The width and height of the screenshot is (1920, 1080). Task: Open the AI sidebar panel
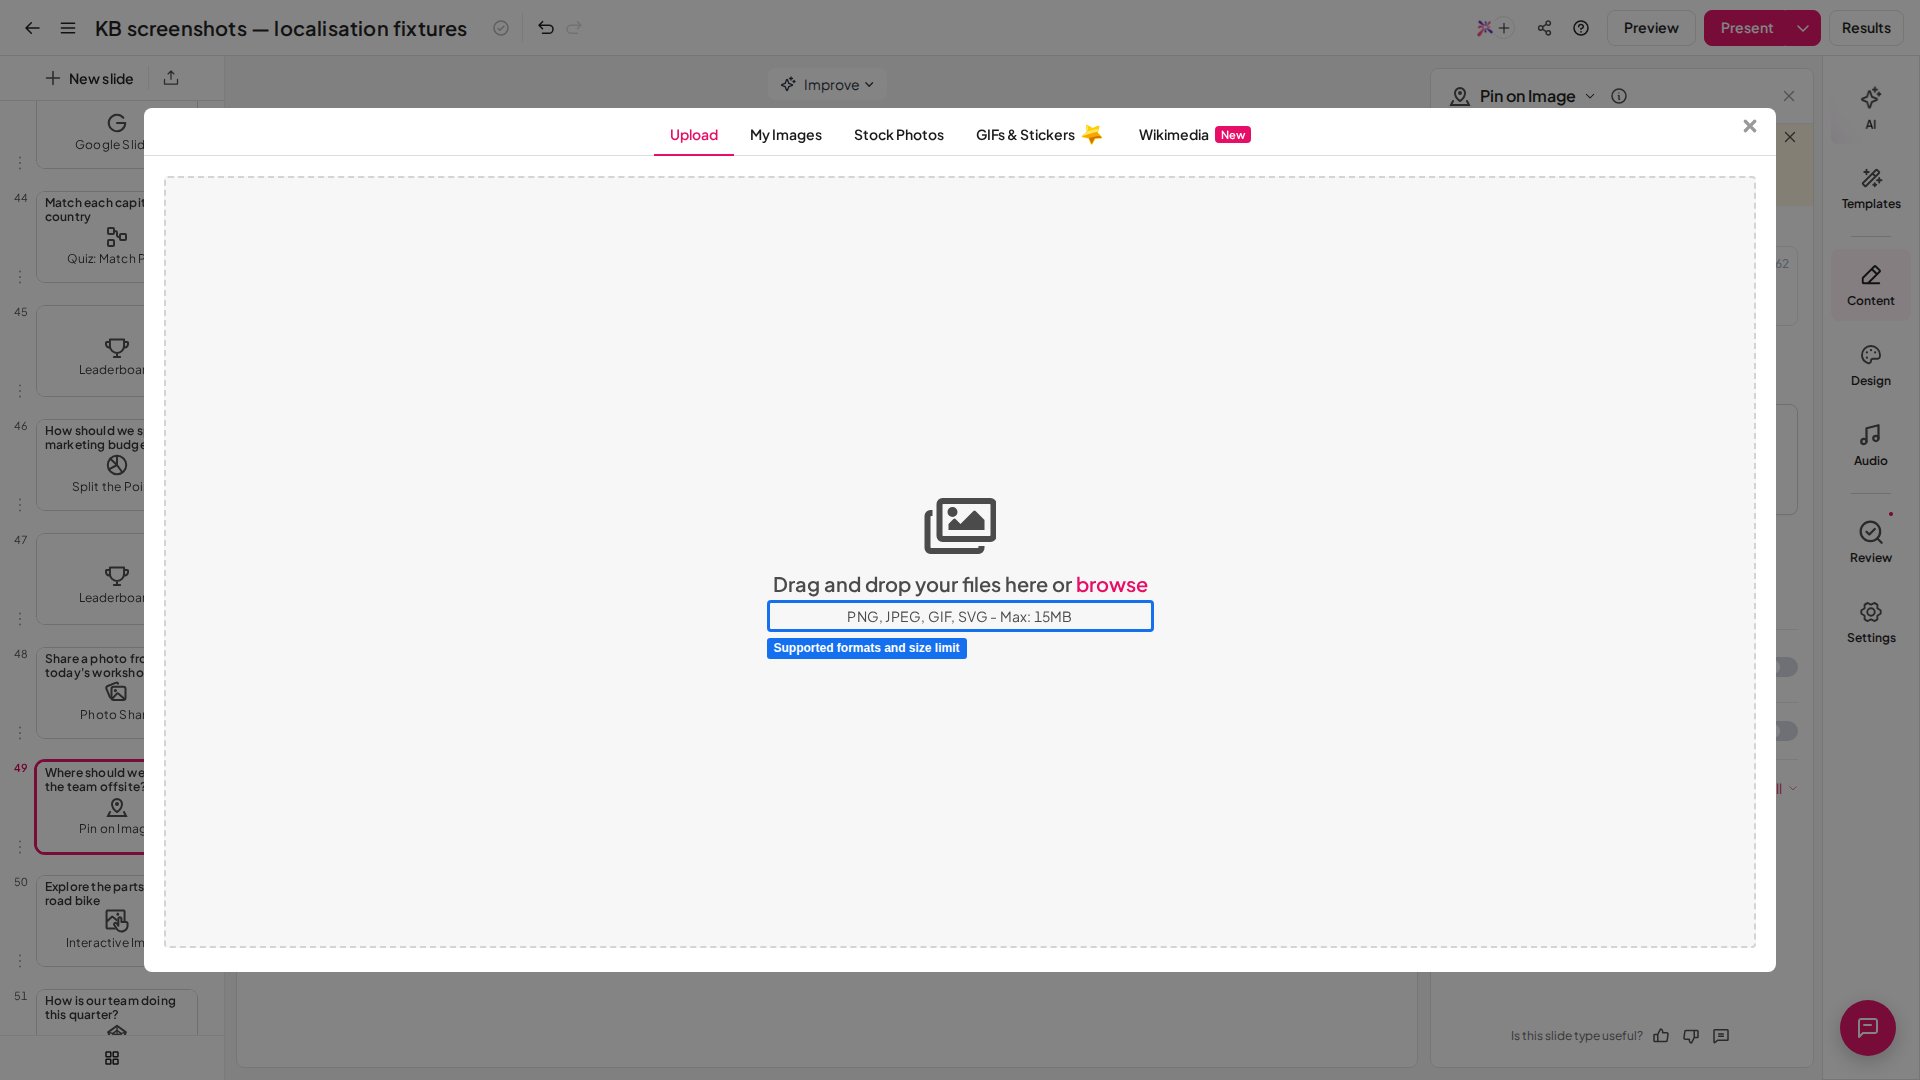coord(1870,108)
